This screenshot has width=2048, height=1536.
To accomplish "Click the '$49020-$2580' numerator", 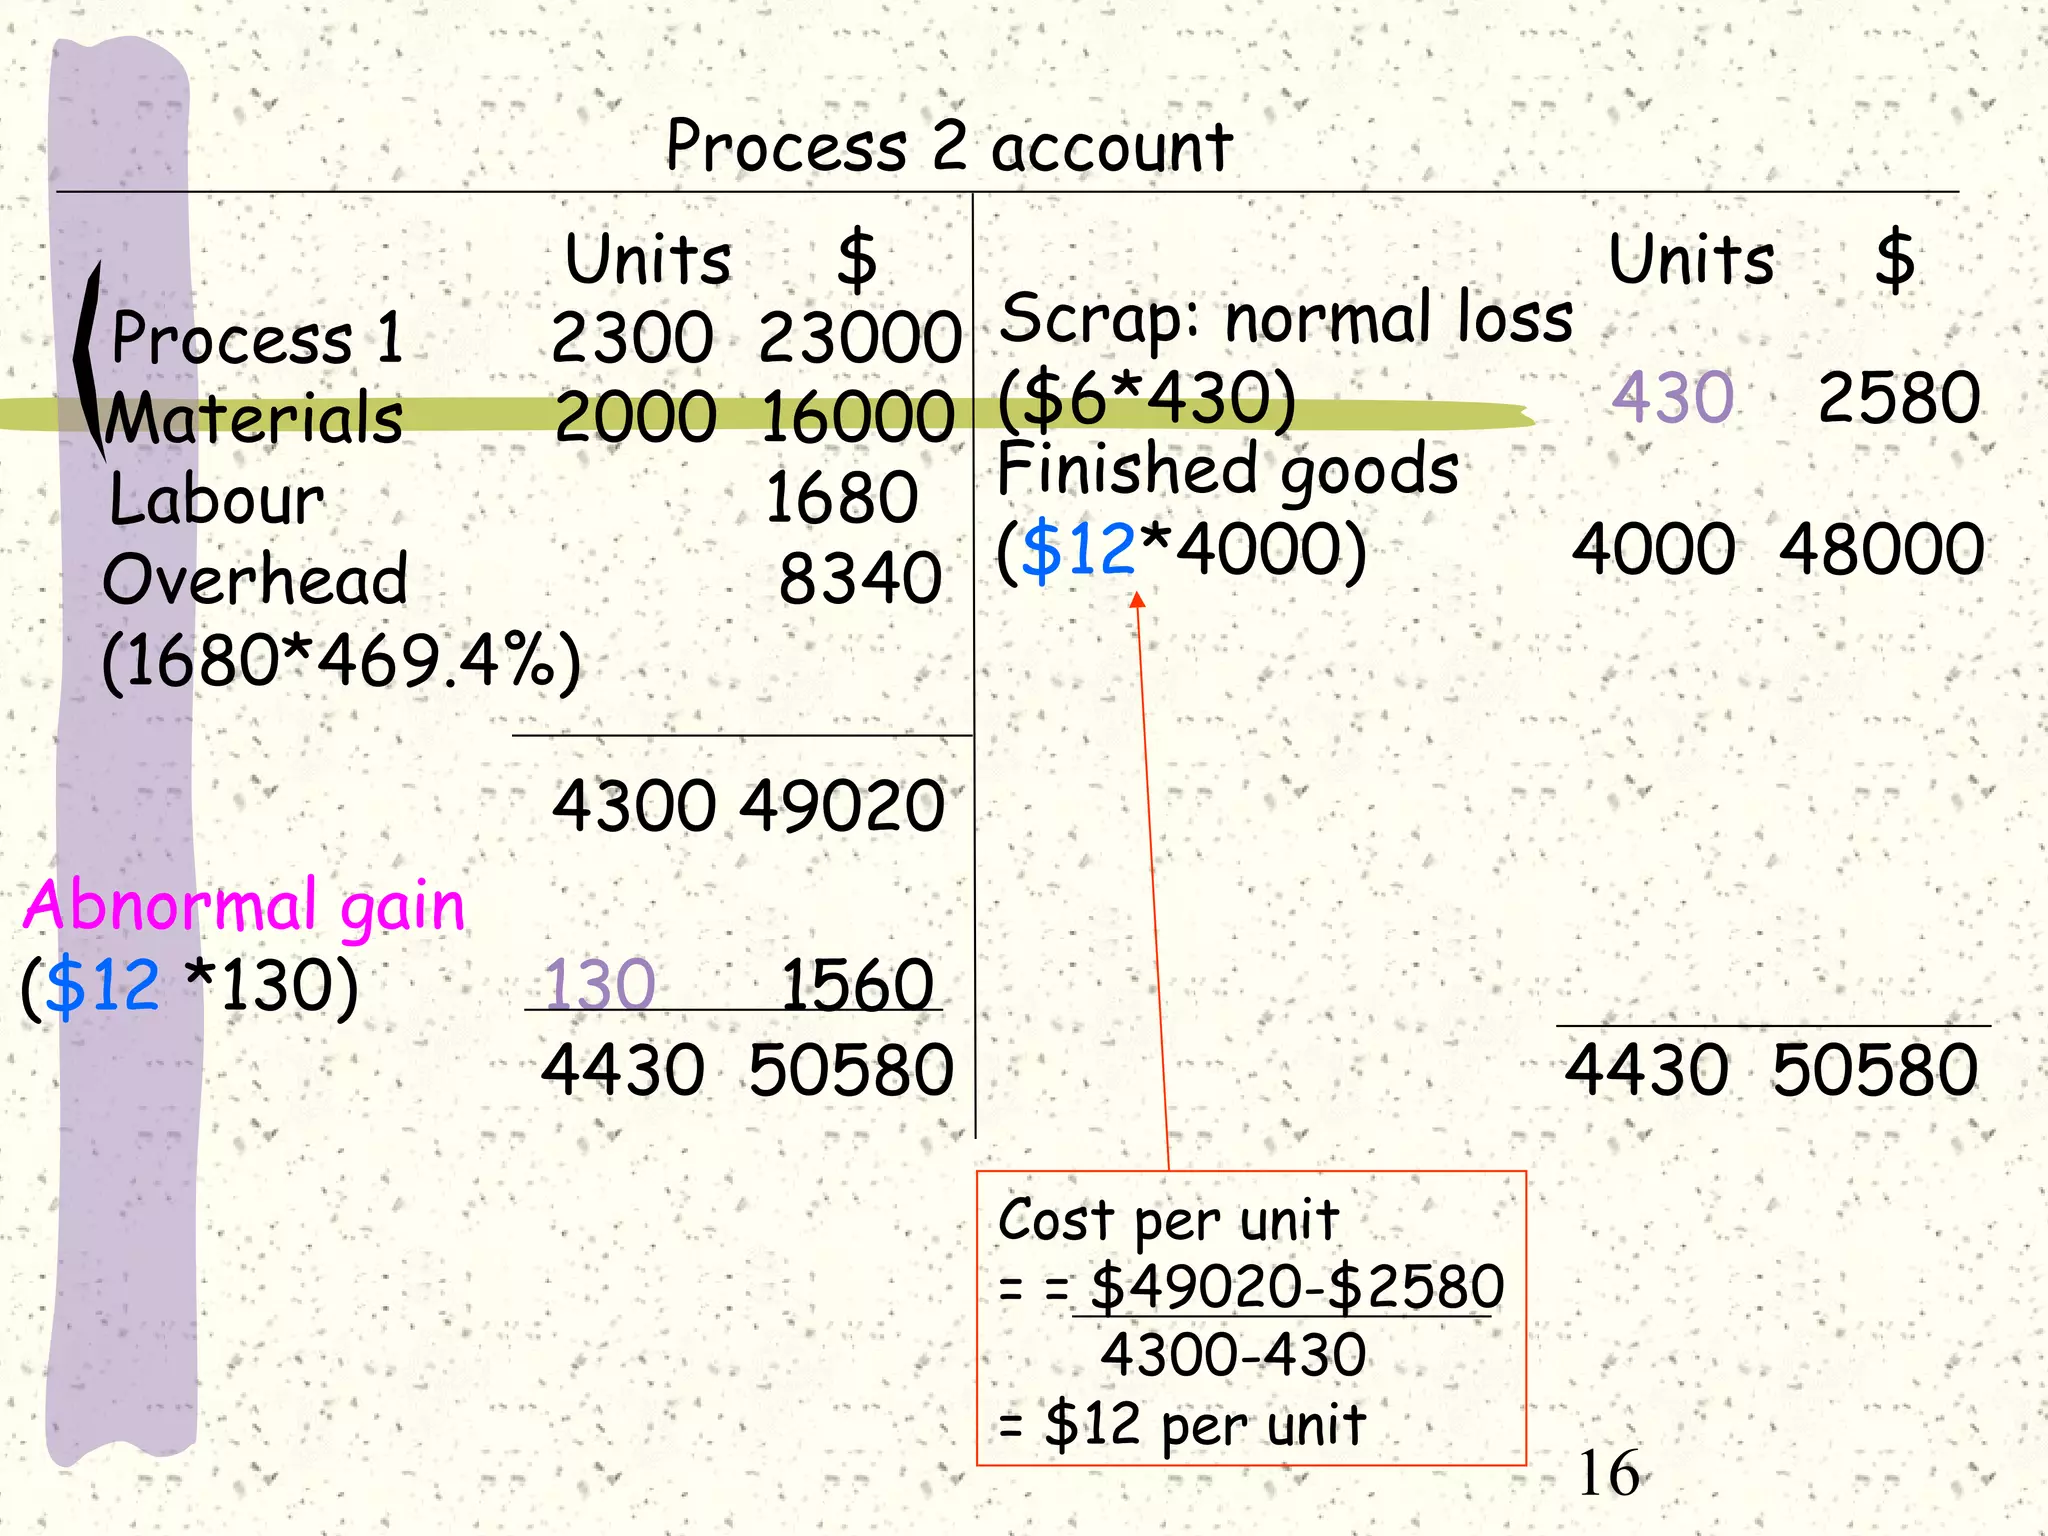I will pos(1296,1287).
